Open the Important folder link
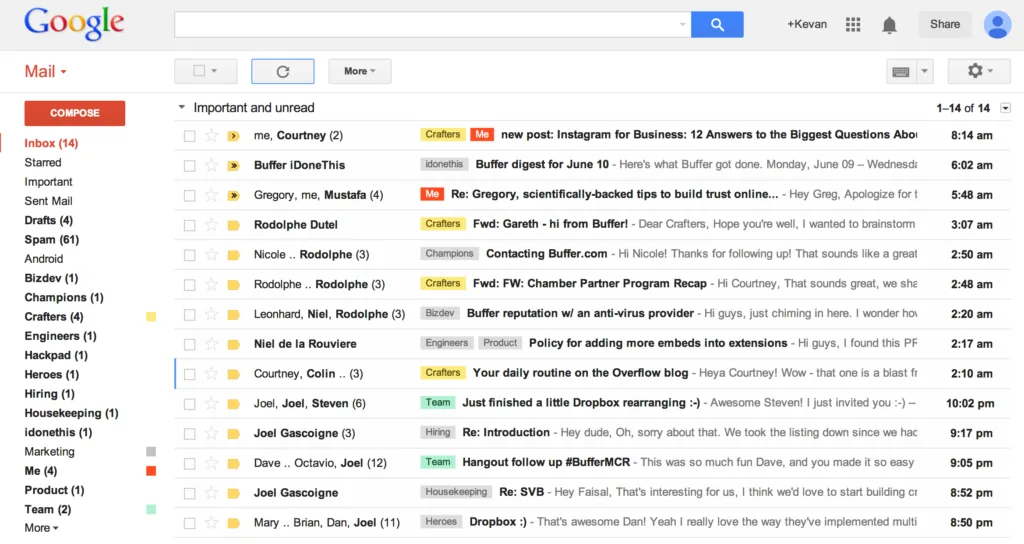The width and height of the screenshot is (1024, 544). 48,182
